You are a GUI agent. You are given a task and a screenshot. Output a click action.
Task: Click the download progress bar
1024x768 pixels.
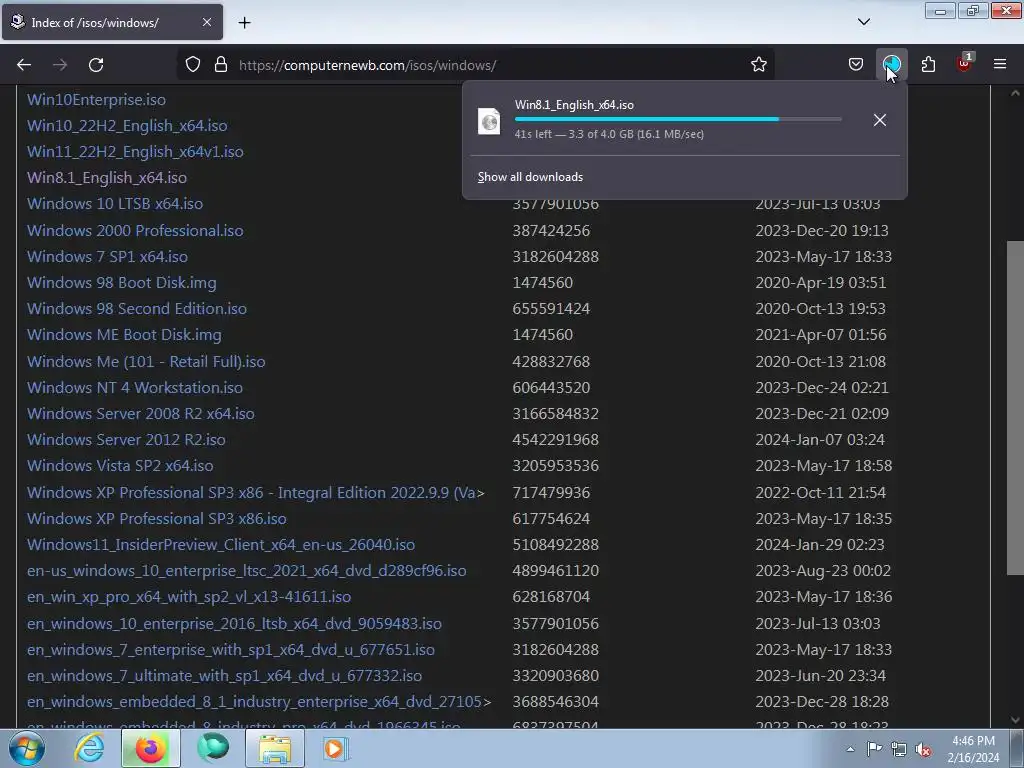click(x=678, y=119)
